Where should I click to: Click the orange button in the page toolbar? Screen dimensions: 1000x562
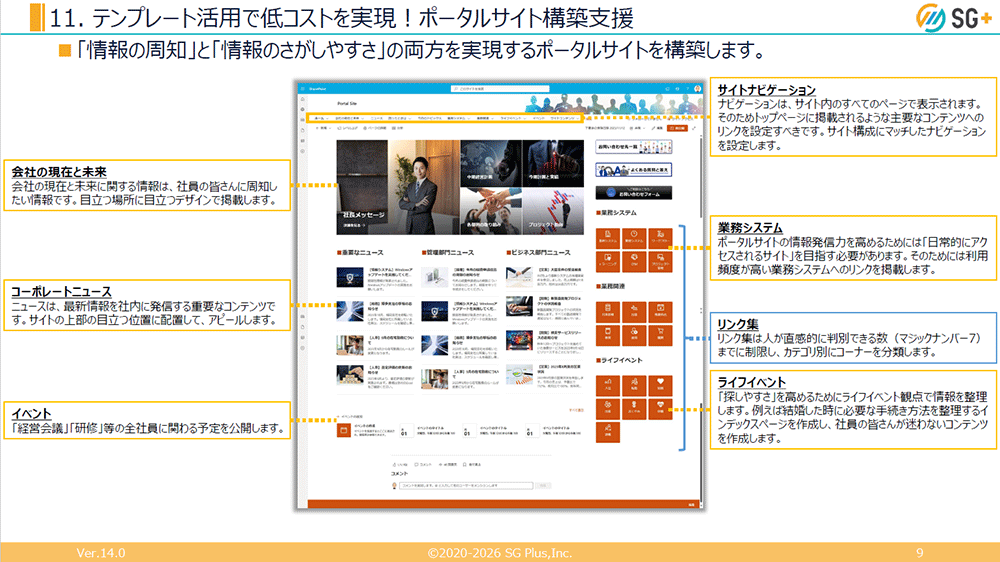coord(677,128)
